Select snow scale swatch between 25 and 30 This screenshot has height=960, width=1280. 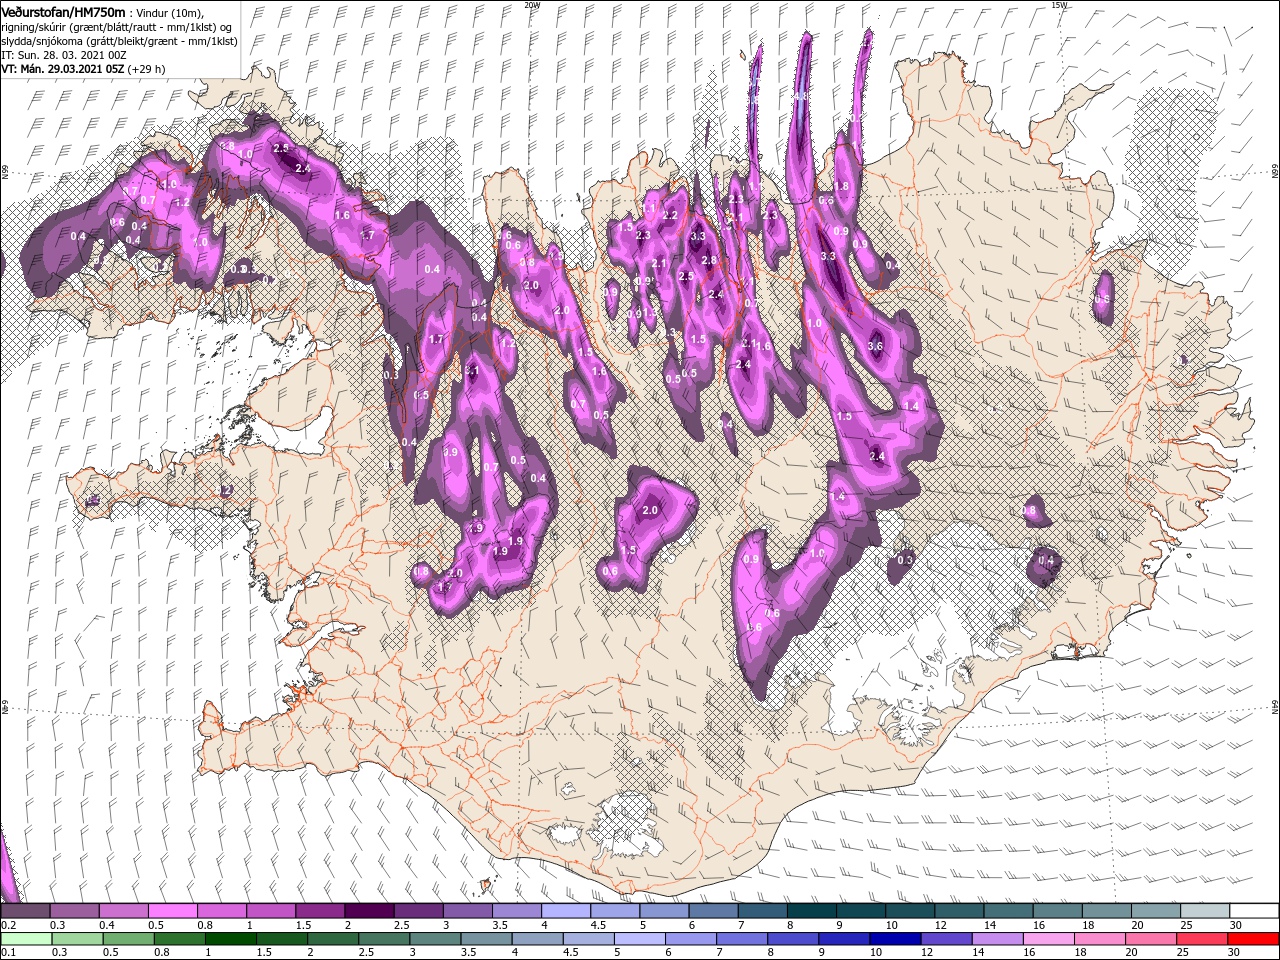pyautogui.click(x=1205, y=910)
